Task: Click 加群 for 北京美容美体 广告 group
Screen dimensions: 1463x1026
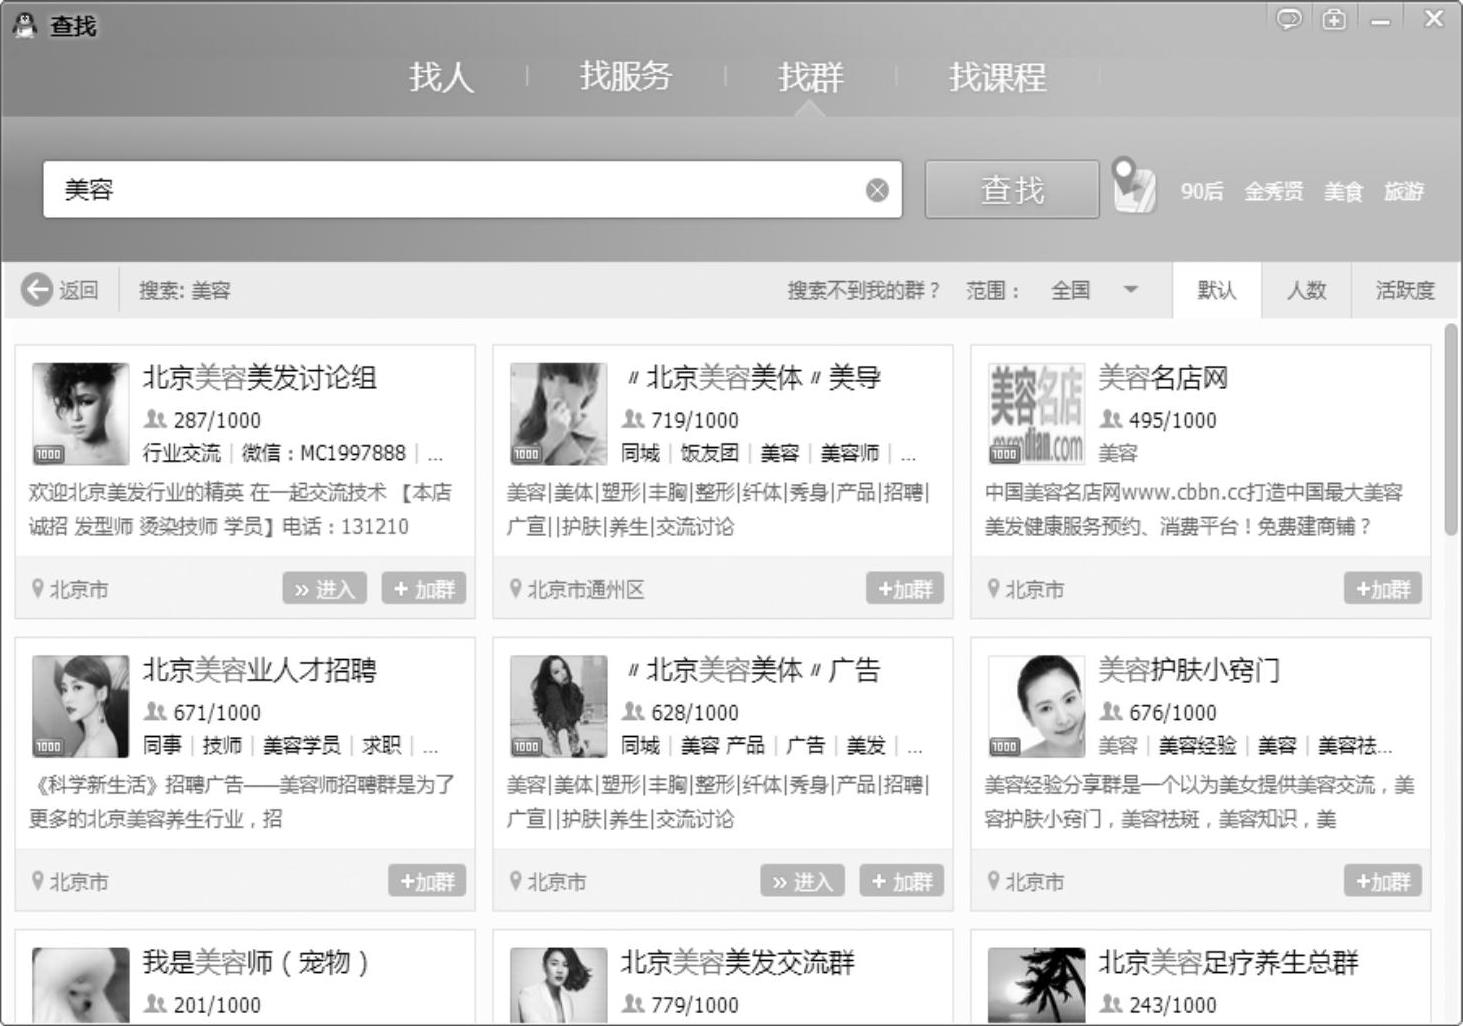Action: tap(902, 881)
